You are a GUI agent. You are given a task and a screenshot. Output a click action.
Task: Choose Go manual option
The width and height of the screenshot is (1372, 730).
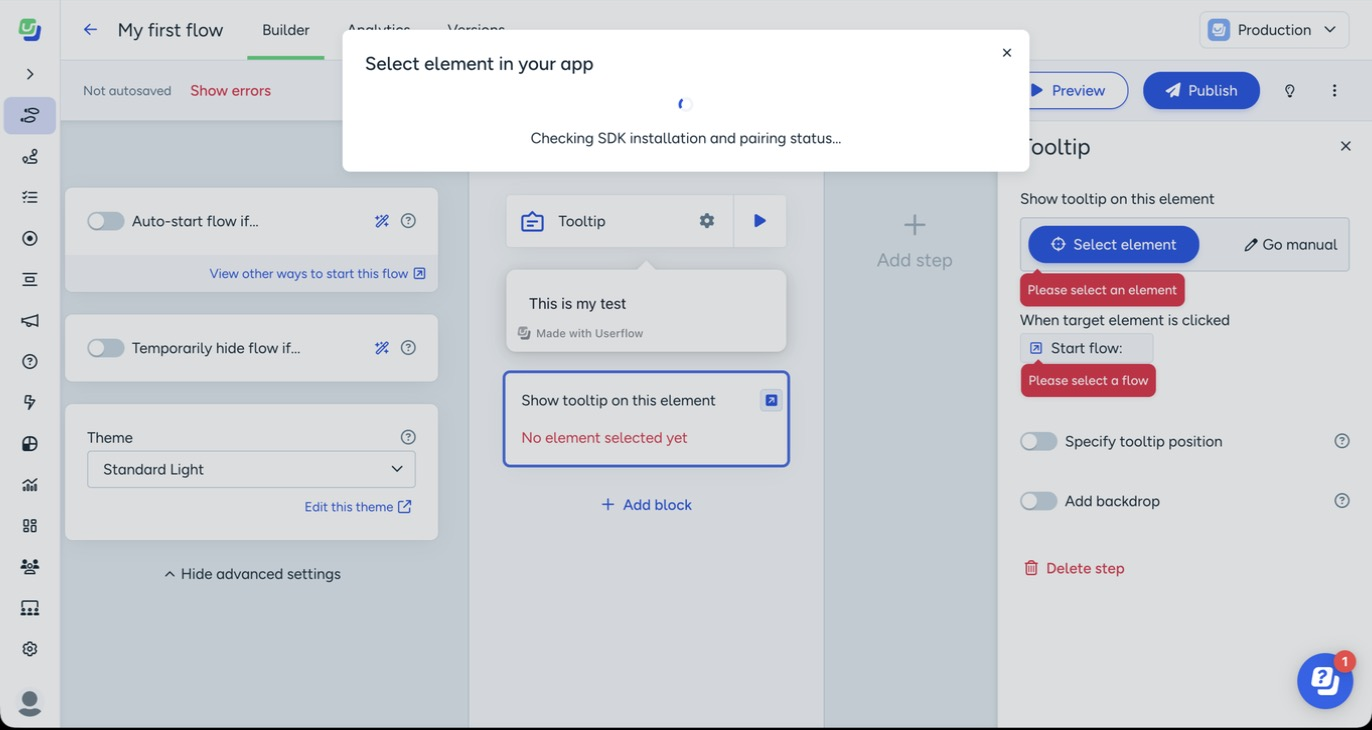coord(1290,244)
